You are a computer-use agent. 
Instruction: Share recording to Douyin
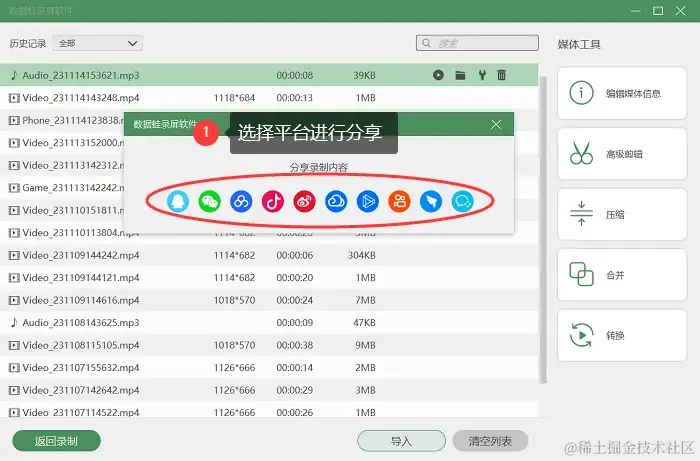[273, 201]
